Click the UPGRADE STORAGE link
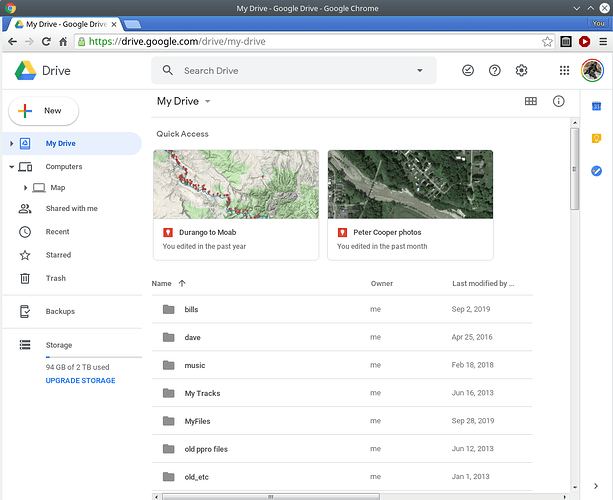Viewport: 613px width, 500px height. [81, 380]
